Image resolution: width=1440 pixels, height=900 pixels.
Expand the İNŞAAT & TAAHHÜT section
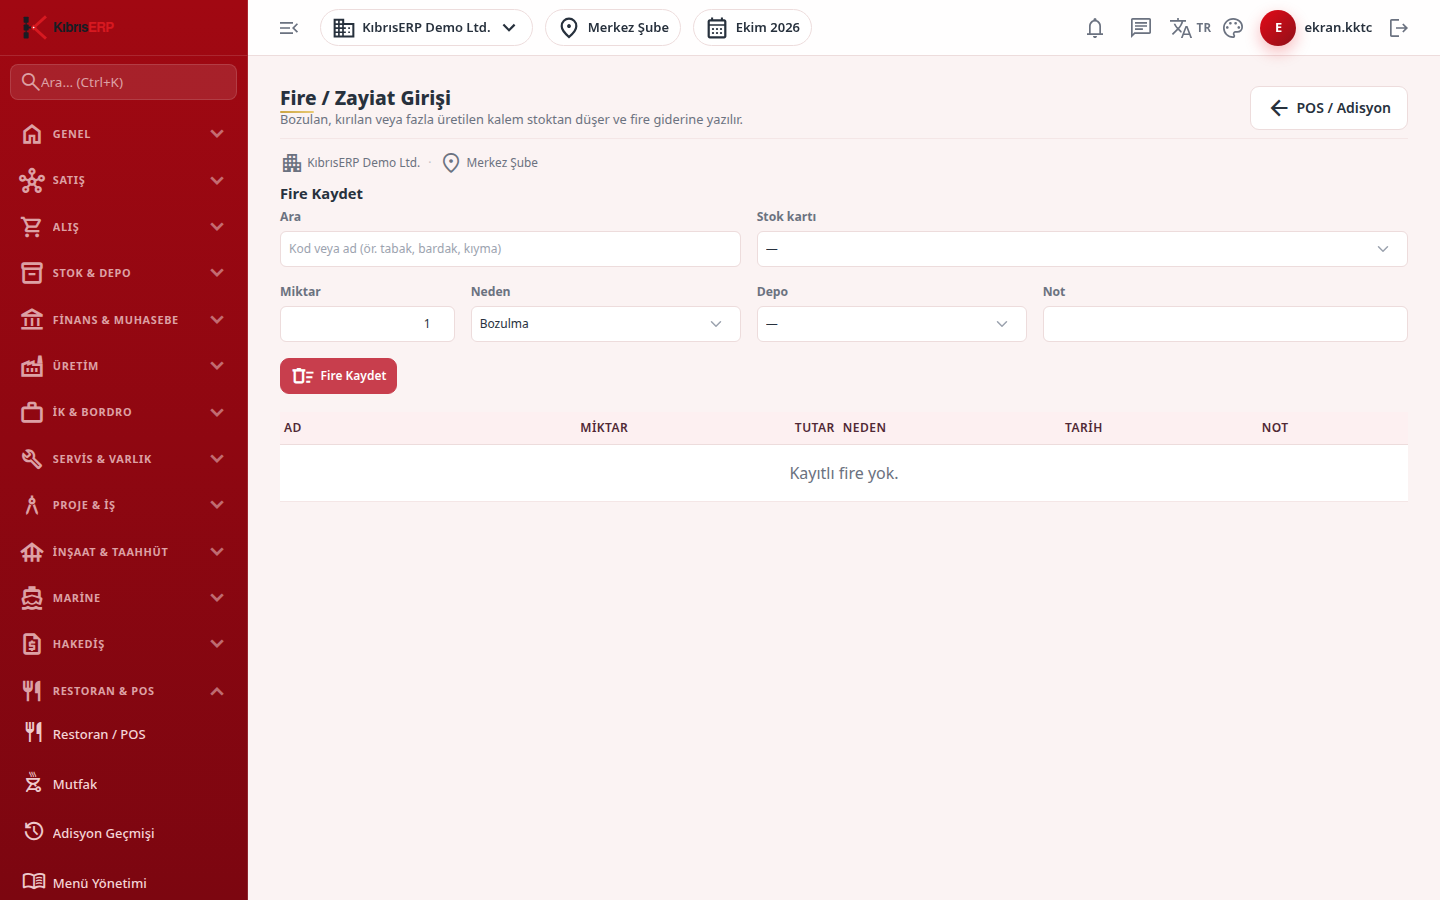[x=124, y=552]
